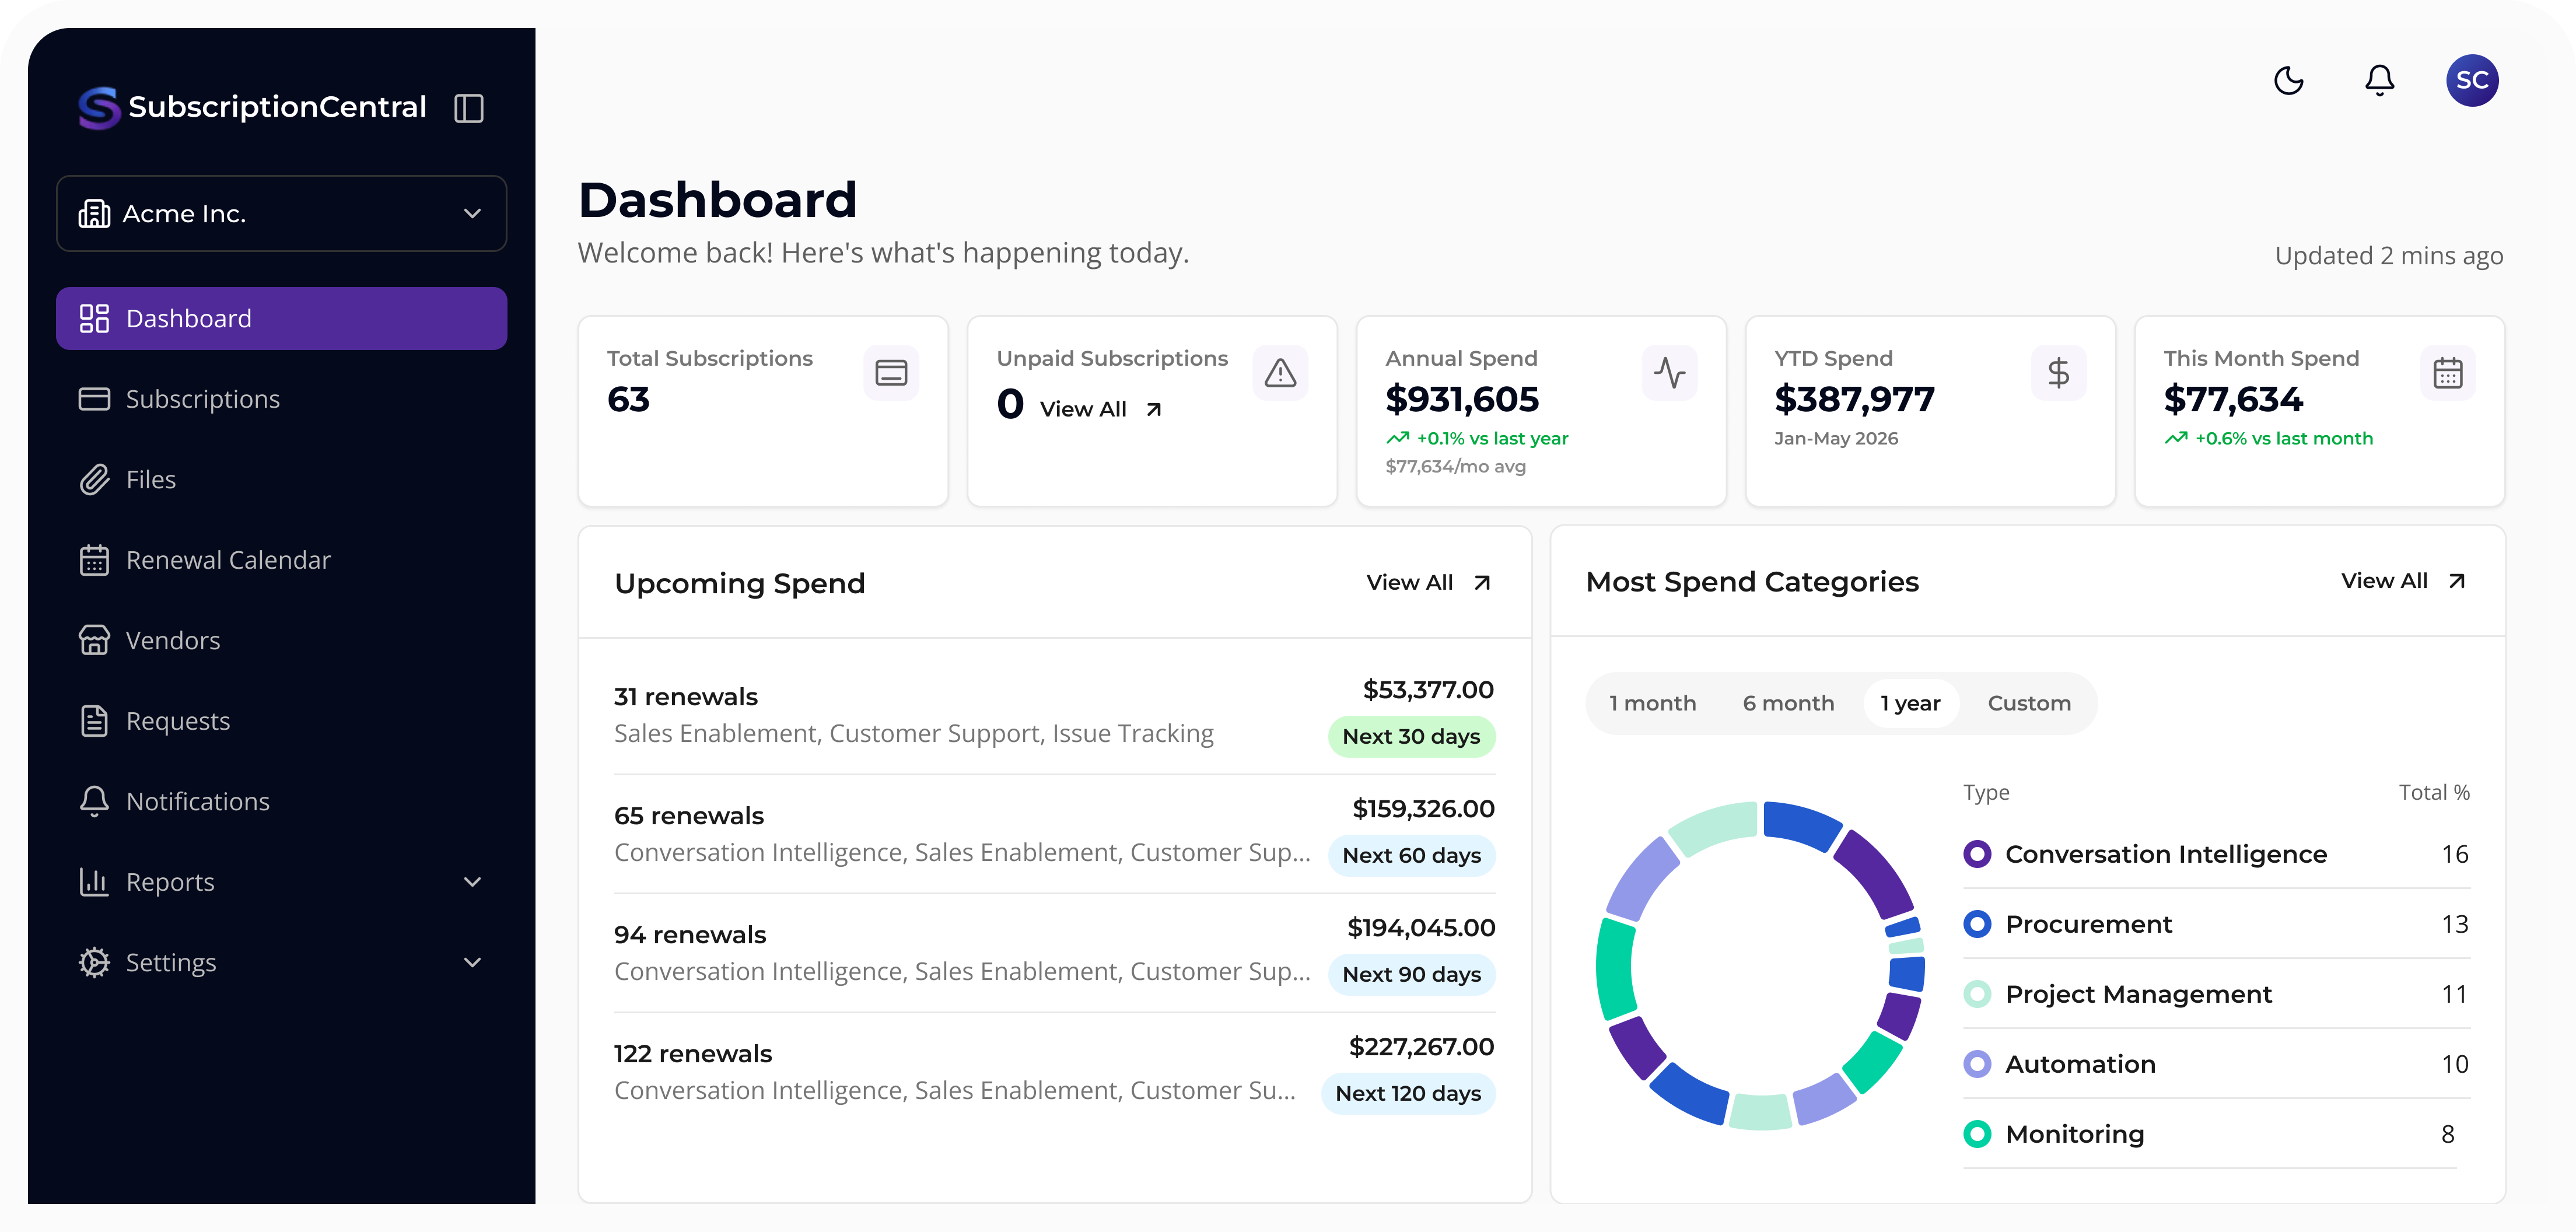Viewport: 2576px width, 1232px height.
Task: Click the Subscriptions card icon in sidebar
Action: (x=94, y=399)
